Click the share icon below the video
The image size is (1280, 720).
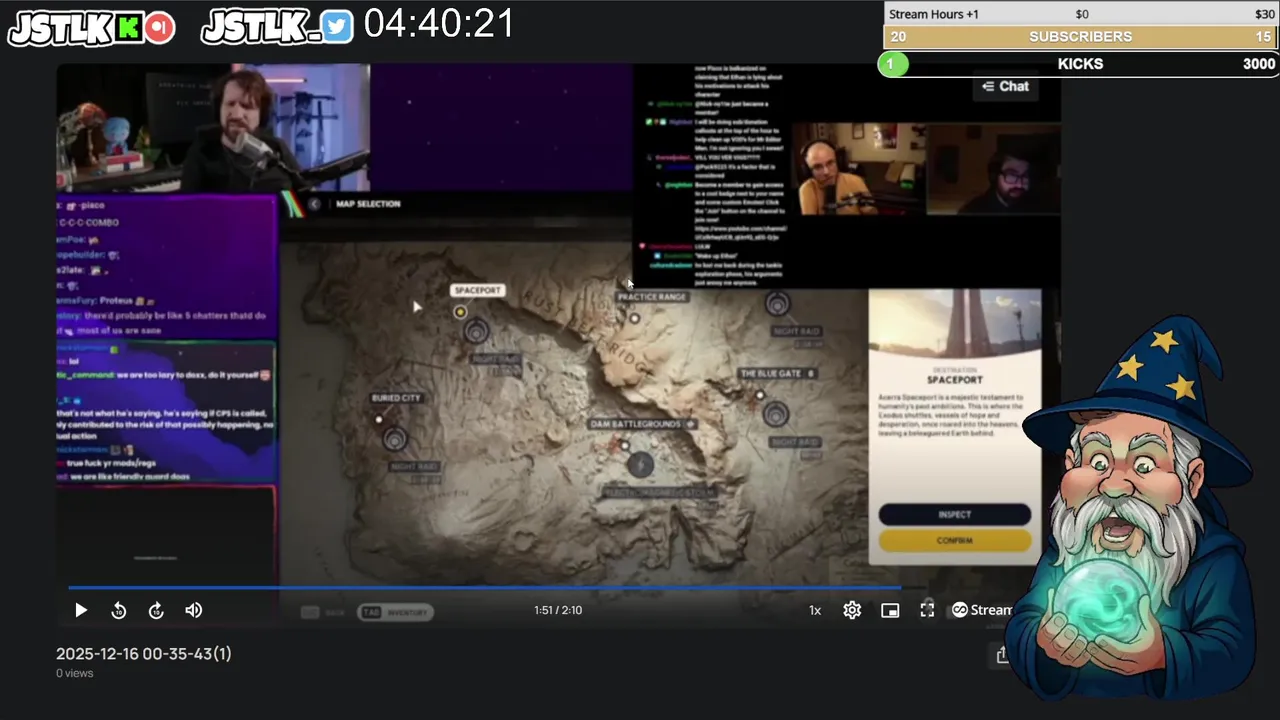[x=1001, y=654]
